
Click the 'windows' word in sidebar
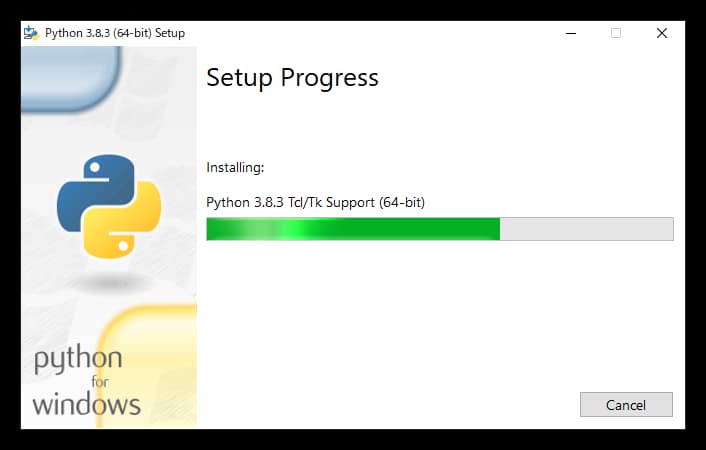[x=86, y=404]
